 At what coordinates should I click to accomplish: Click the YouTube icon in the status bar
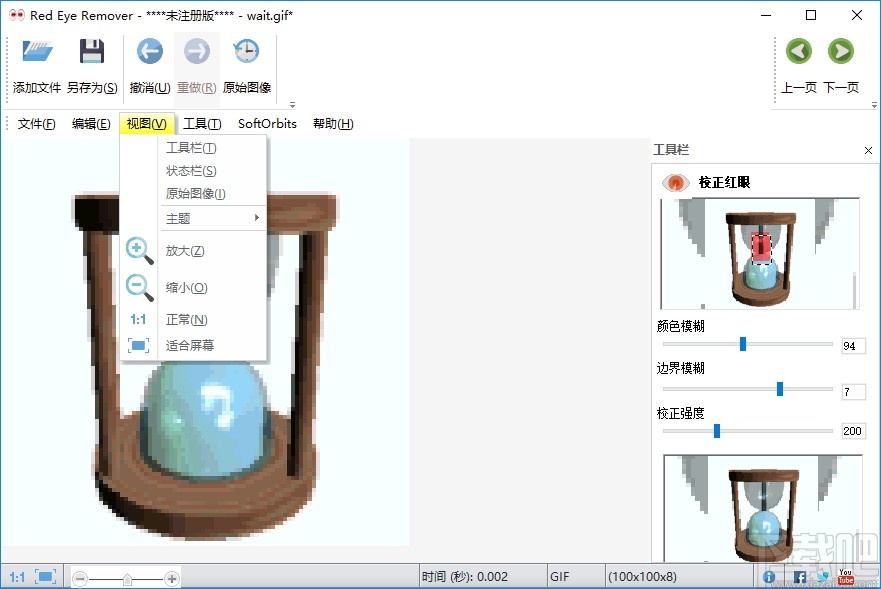tap(846, 577)
